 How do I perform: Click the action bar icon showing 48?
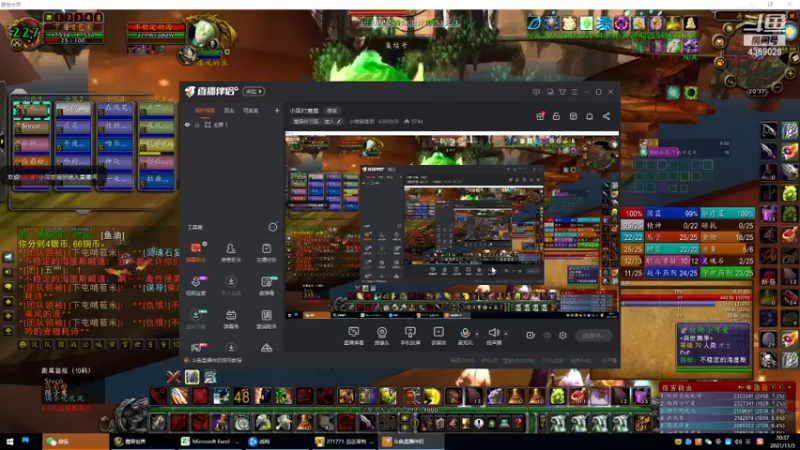pos(242,396)
